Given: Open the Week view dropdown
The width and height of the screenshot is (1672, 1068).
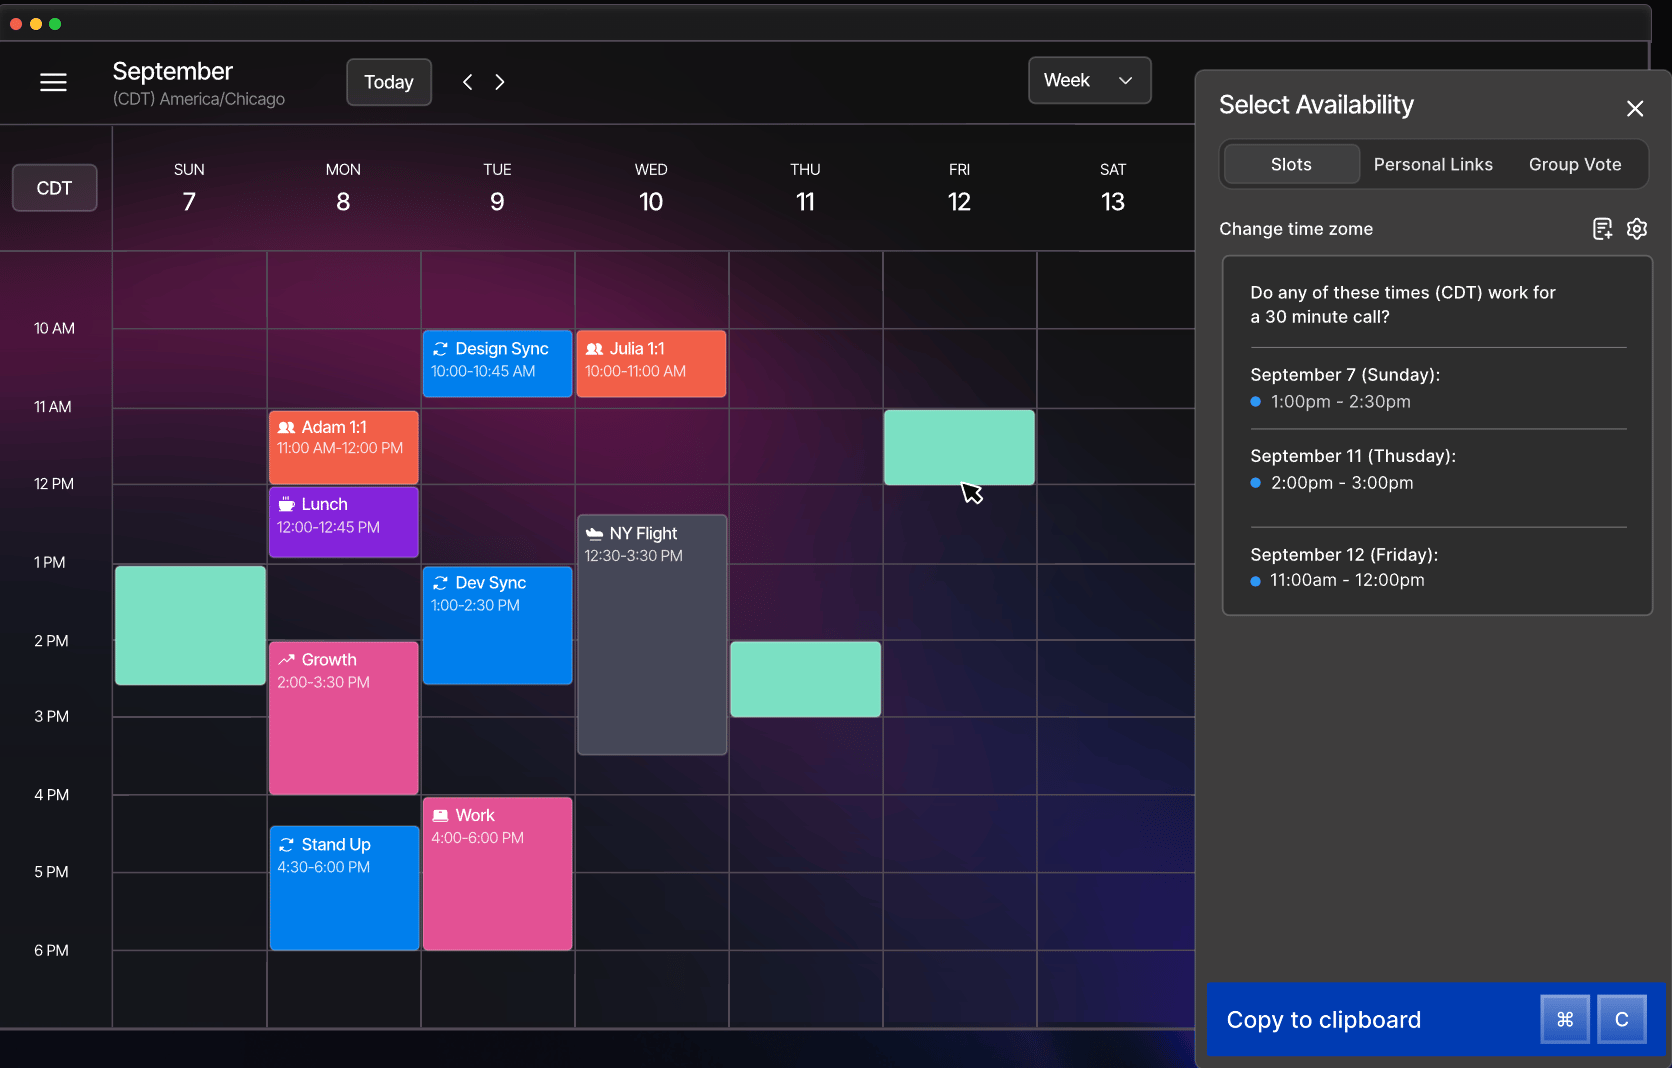Looking at the screenshot, I should click(x=1089, y=80).
